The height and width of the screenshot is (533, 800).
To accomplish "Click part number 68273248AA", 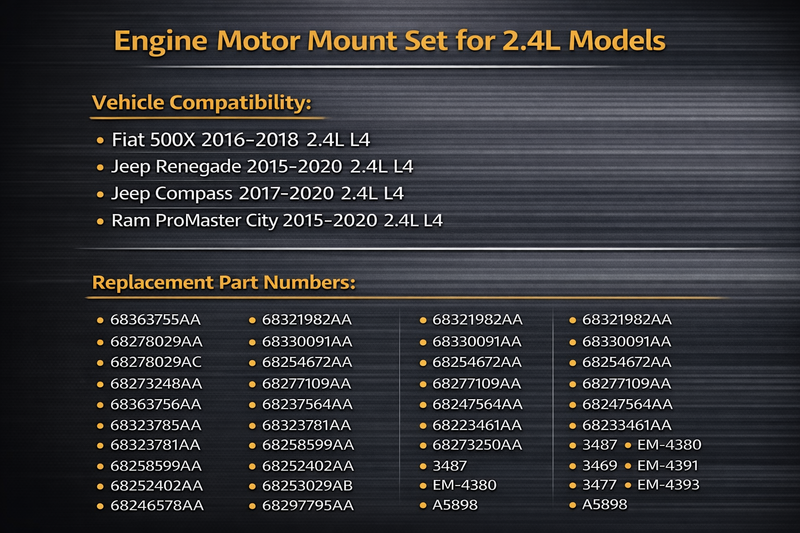I will tap(156, 384).
